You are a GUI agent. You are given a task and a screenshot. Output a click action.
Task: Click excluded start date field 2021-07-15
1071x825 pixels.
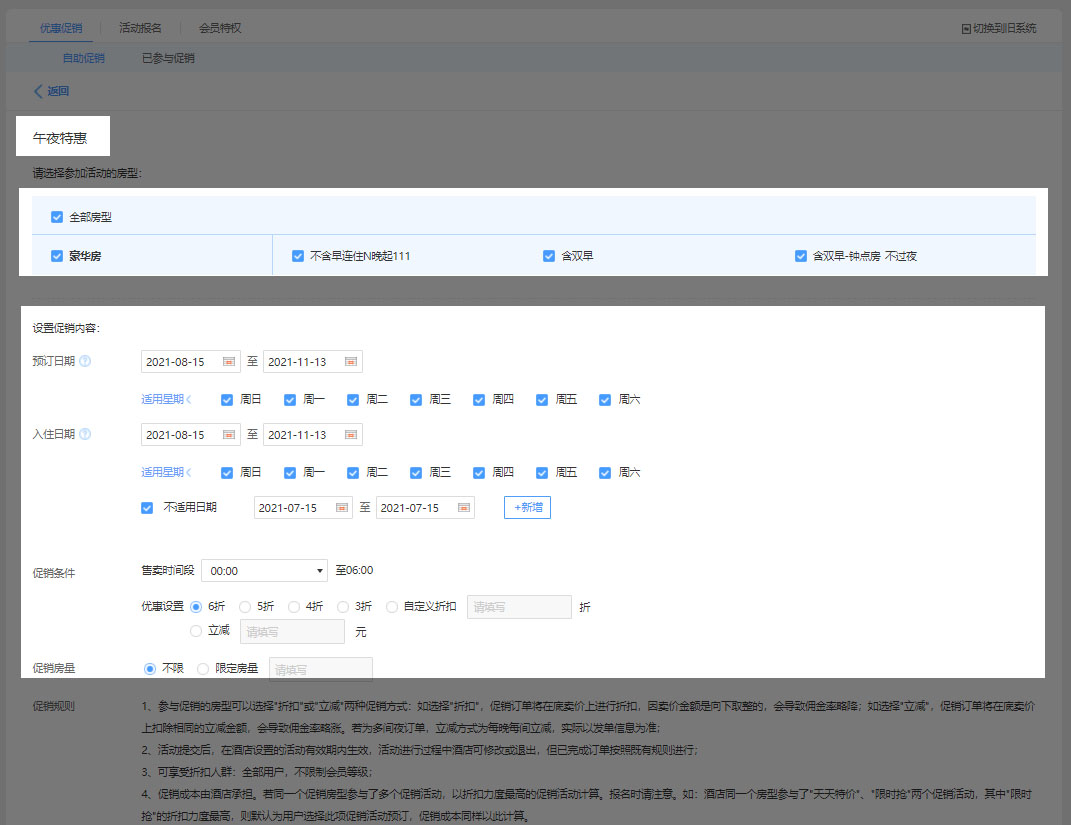[x=303, y=508]
